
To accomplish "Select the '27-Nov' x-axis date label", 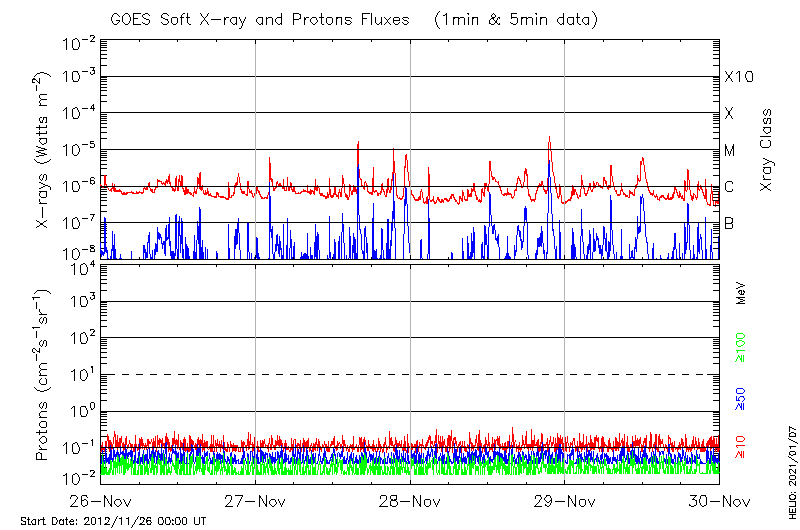I will [255, 501].
